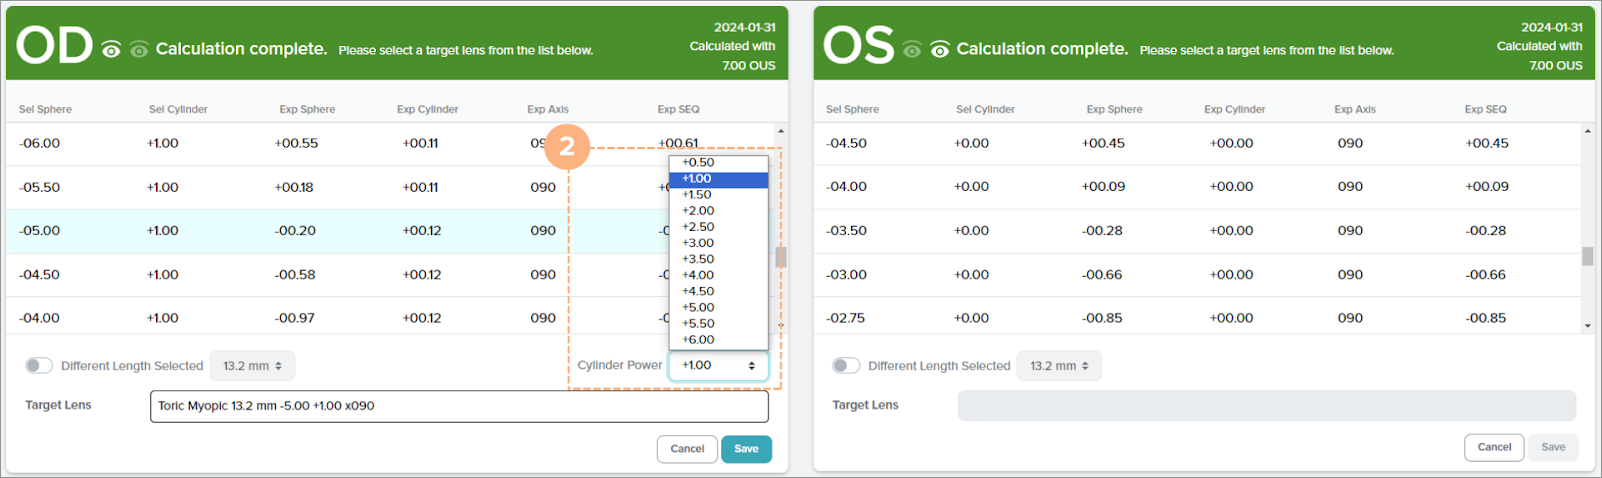Screen dimensions: 1602x478
Task: Cancel the OS lens selection
Action: pos(1494,447)
